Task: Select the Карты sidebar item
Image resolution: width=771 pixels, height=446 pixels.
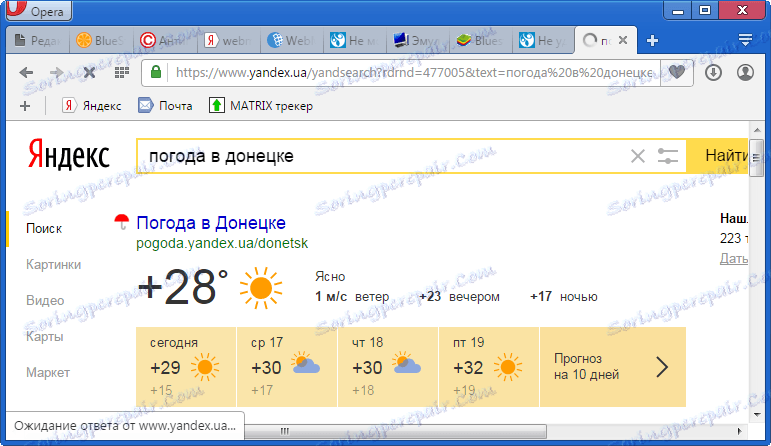Action: pos(45,336)
